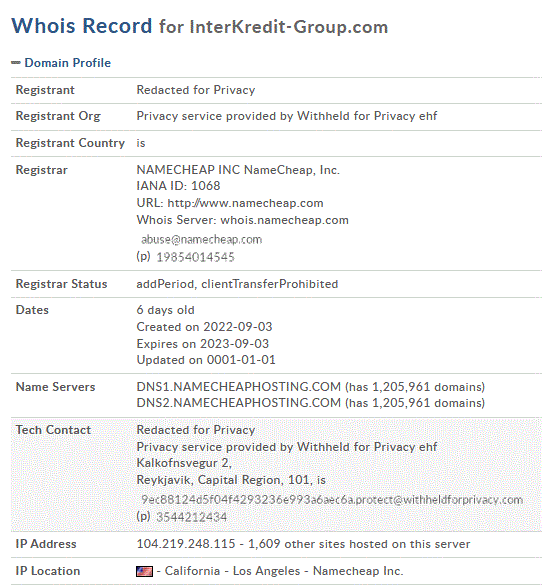Click the US flag icon in IP Location

[x=144, y=571]
